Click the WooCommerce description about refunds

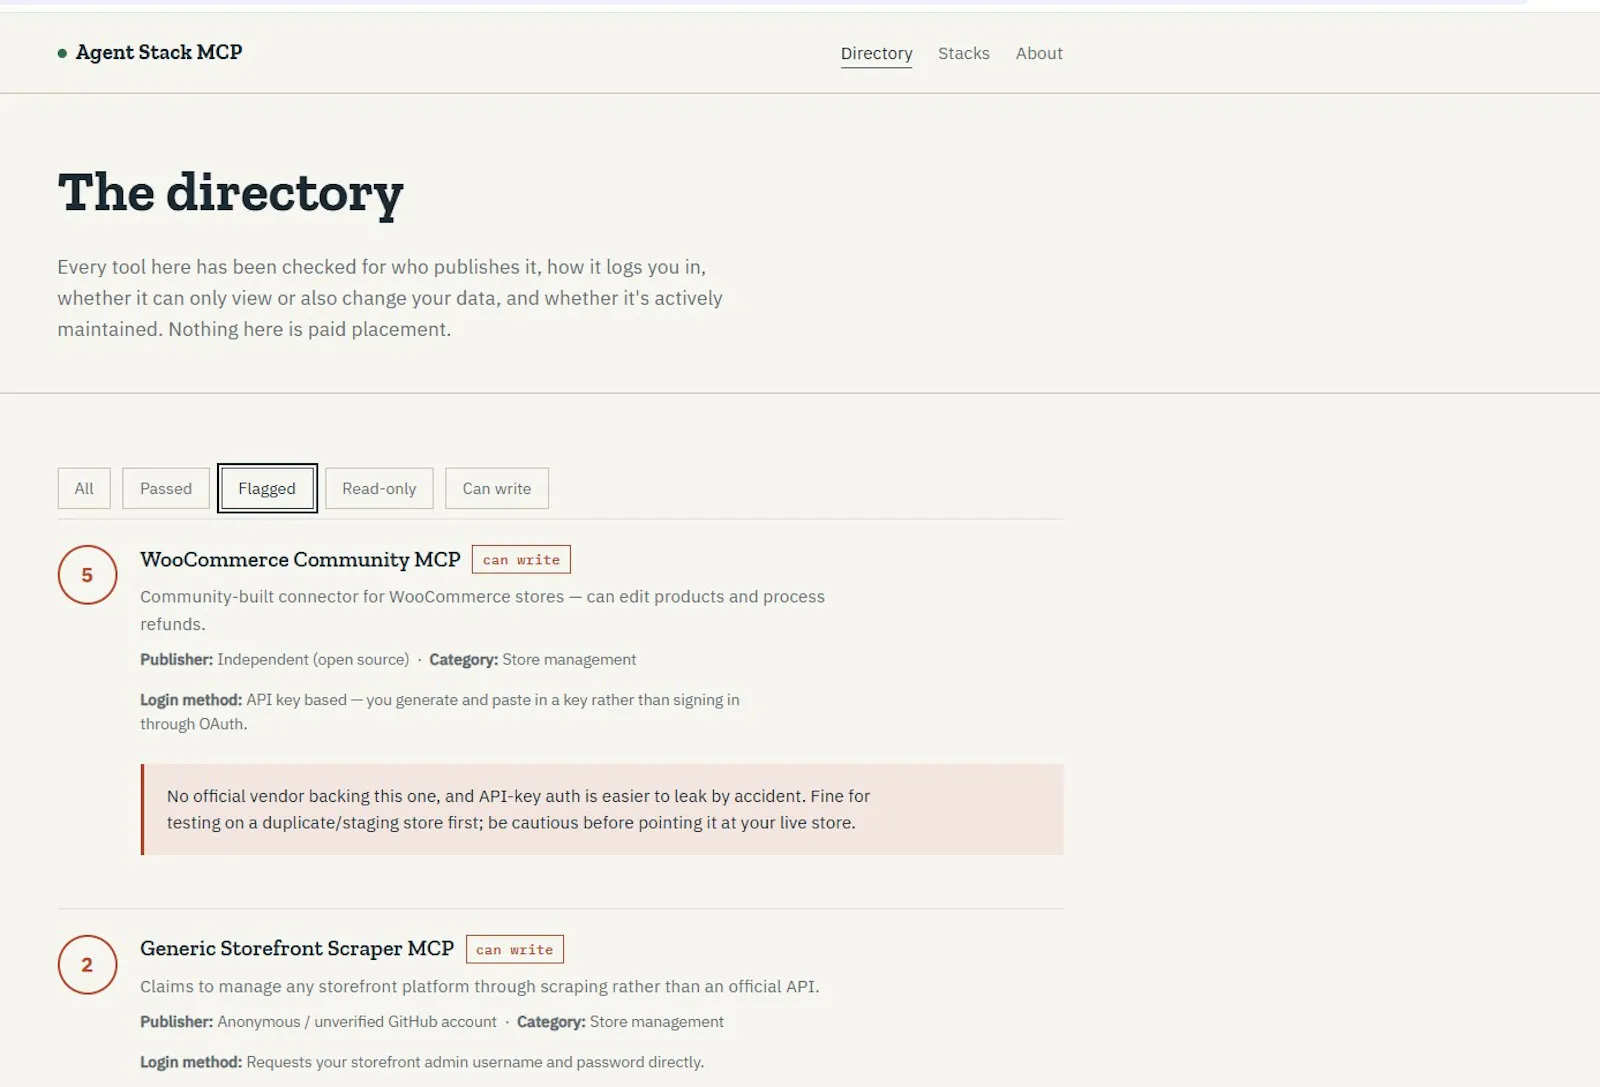point(482,610)
